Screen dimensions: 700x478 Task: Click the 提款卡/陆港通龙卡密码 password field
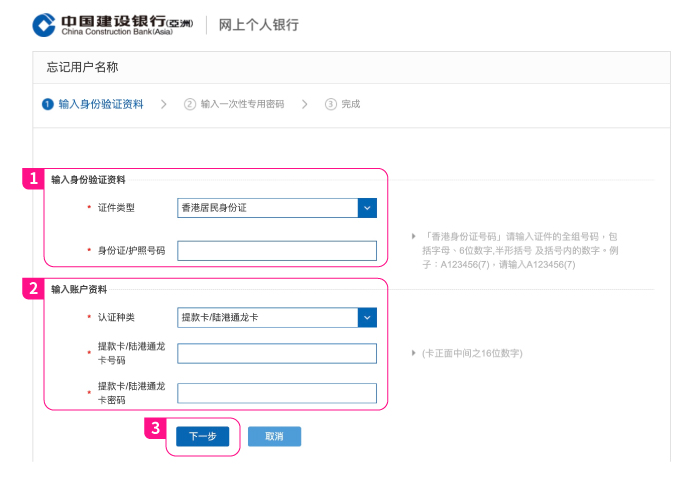(x=276, y=393)
